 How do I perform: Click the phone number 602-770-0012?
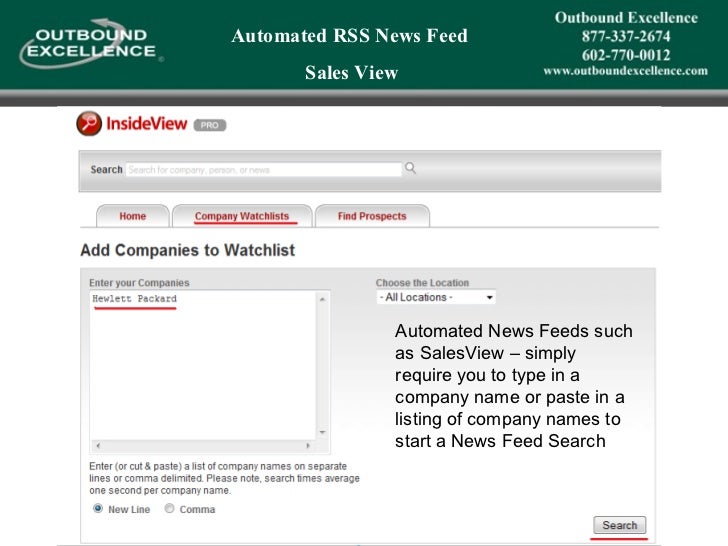pos(626,55)
